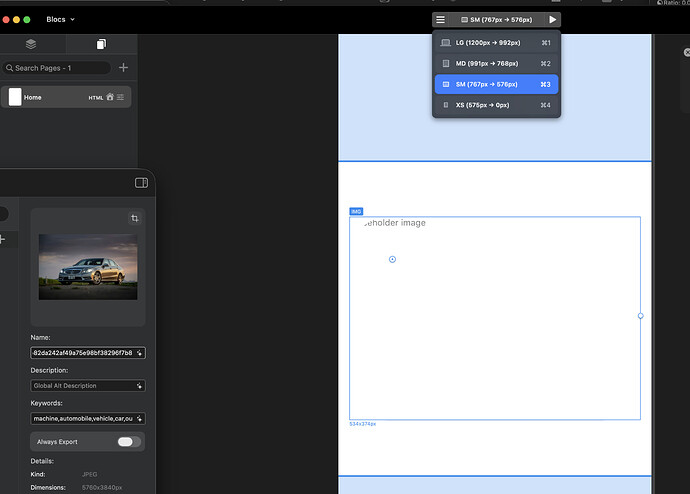Open the hamburger menu in the toolbar
Screen dimensions: 690x494
coord(440,20)
